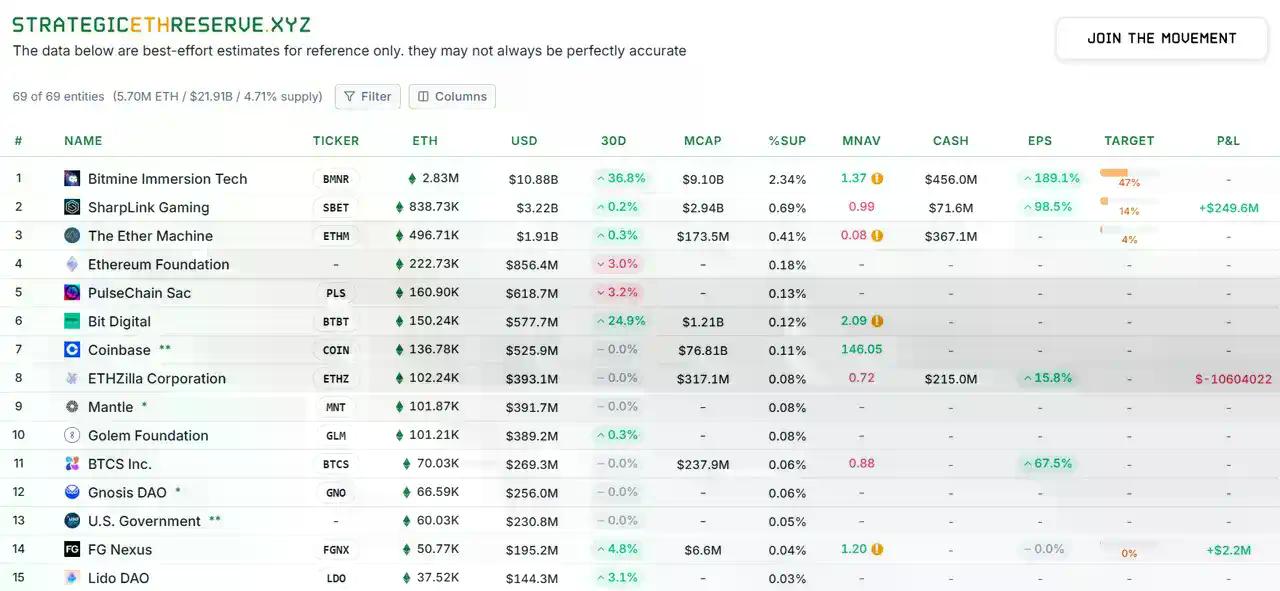The height and width of the screenshot is (591, 1280).
Task: Click the Coinbase logo icon
Action: pos(72,350)
